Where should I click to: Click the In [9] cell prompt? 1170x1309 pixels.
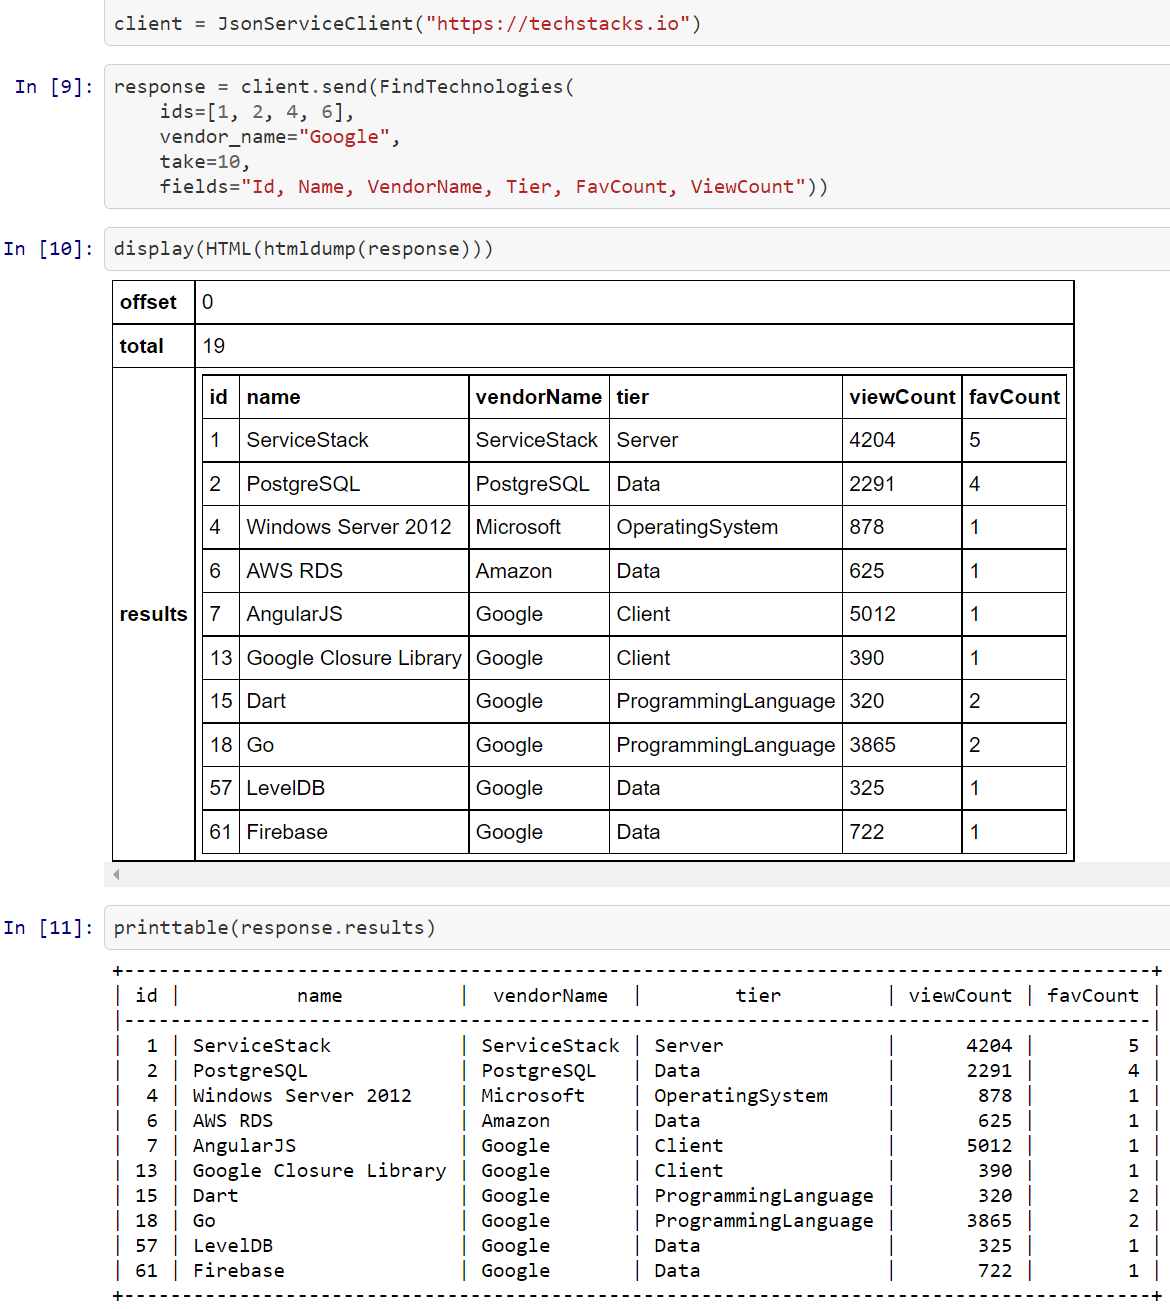pos(54,87)
